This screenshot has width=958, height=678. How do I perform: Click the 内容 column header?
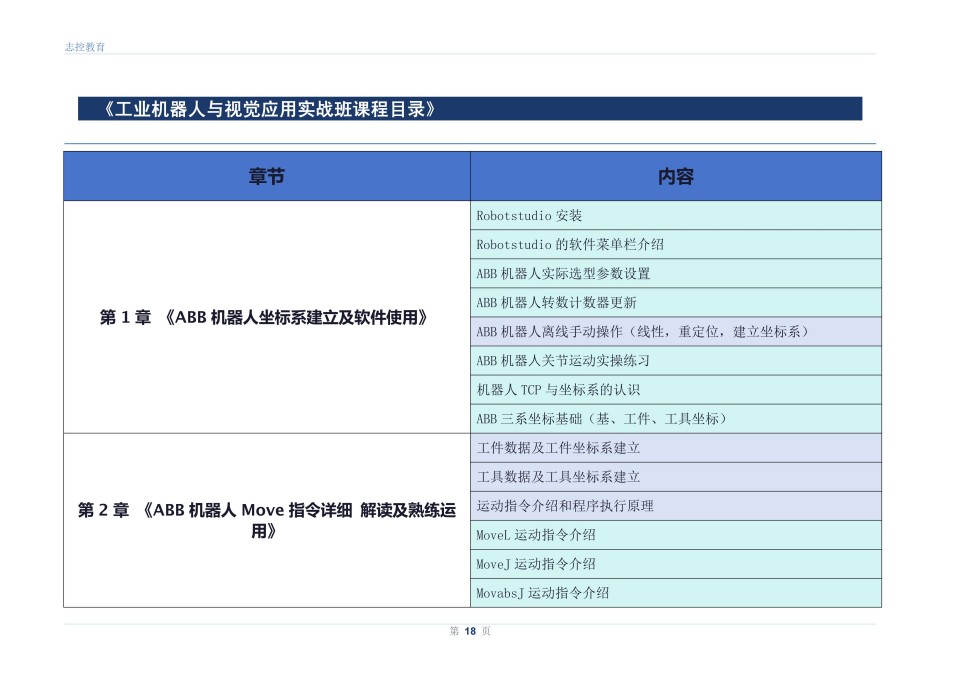(676, 176)
